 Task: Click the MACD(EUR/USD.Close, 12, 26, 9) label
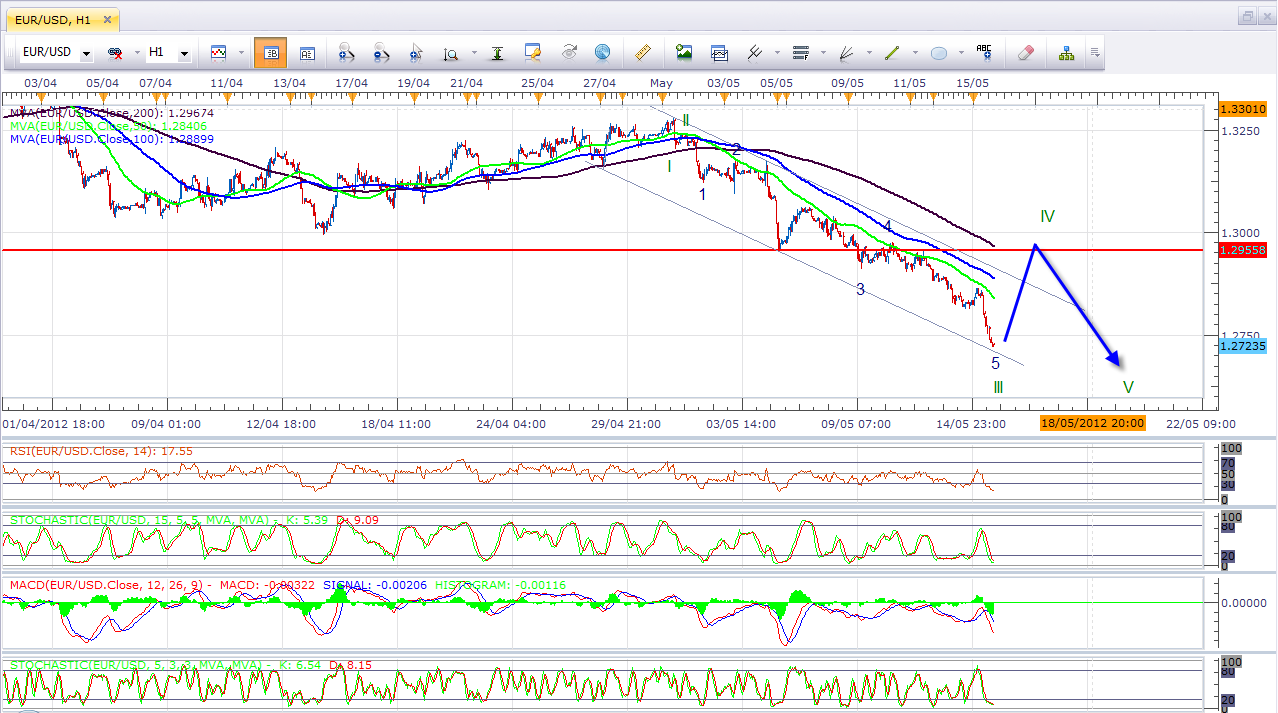pos(107,584)
